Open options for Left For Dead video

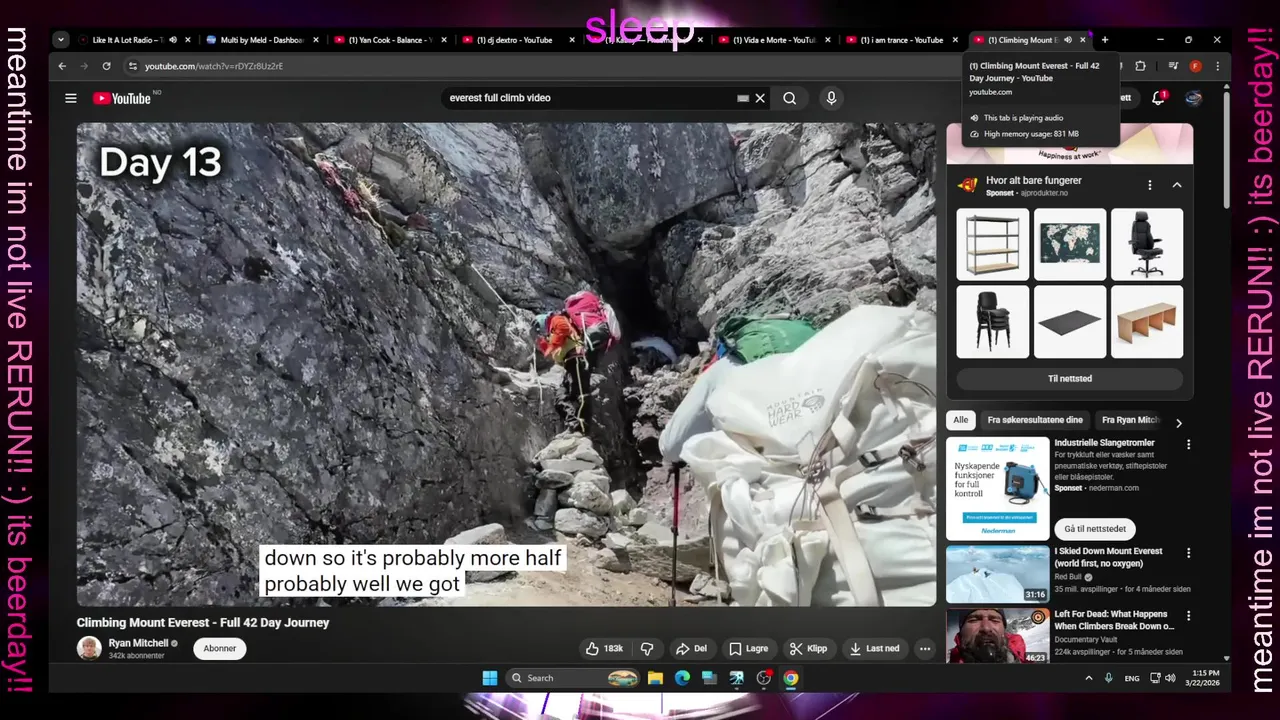(x=1188, y=615)
